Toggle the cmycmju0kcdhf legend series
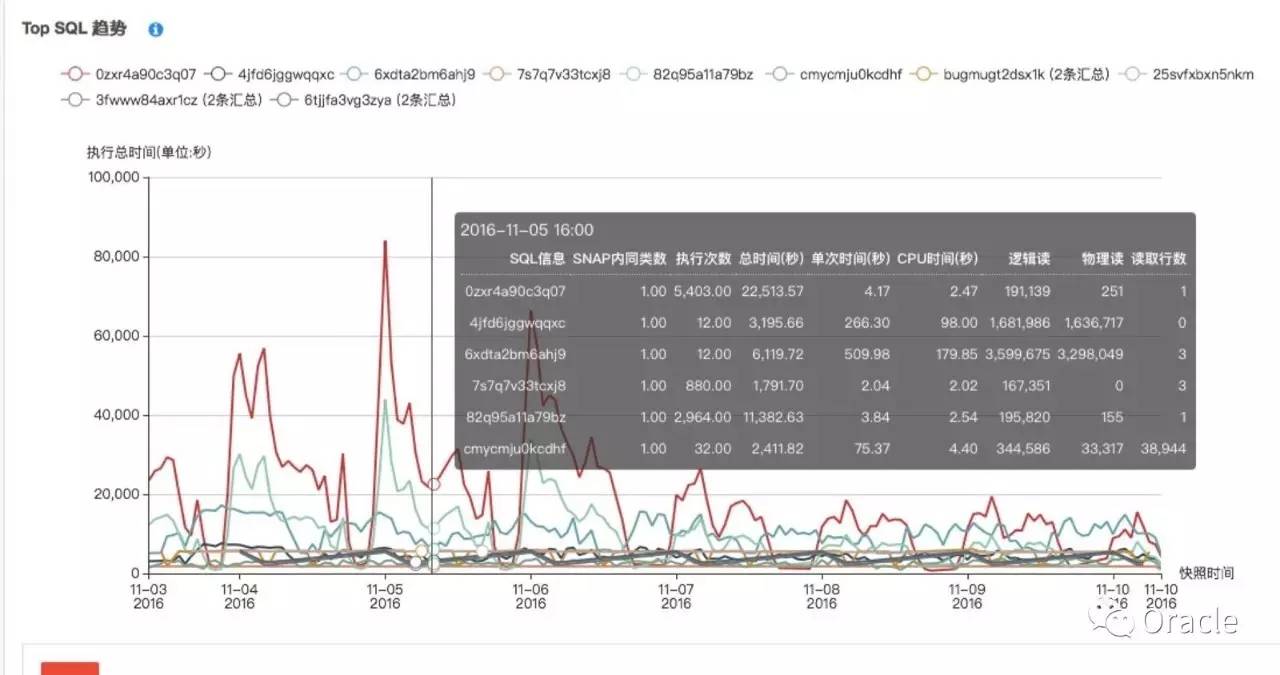The width and height of the screenshot is (1280, 675). point(834,74)
